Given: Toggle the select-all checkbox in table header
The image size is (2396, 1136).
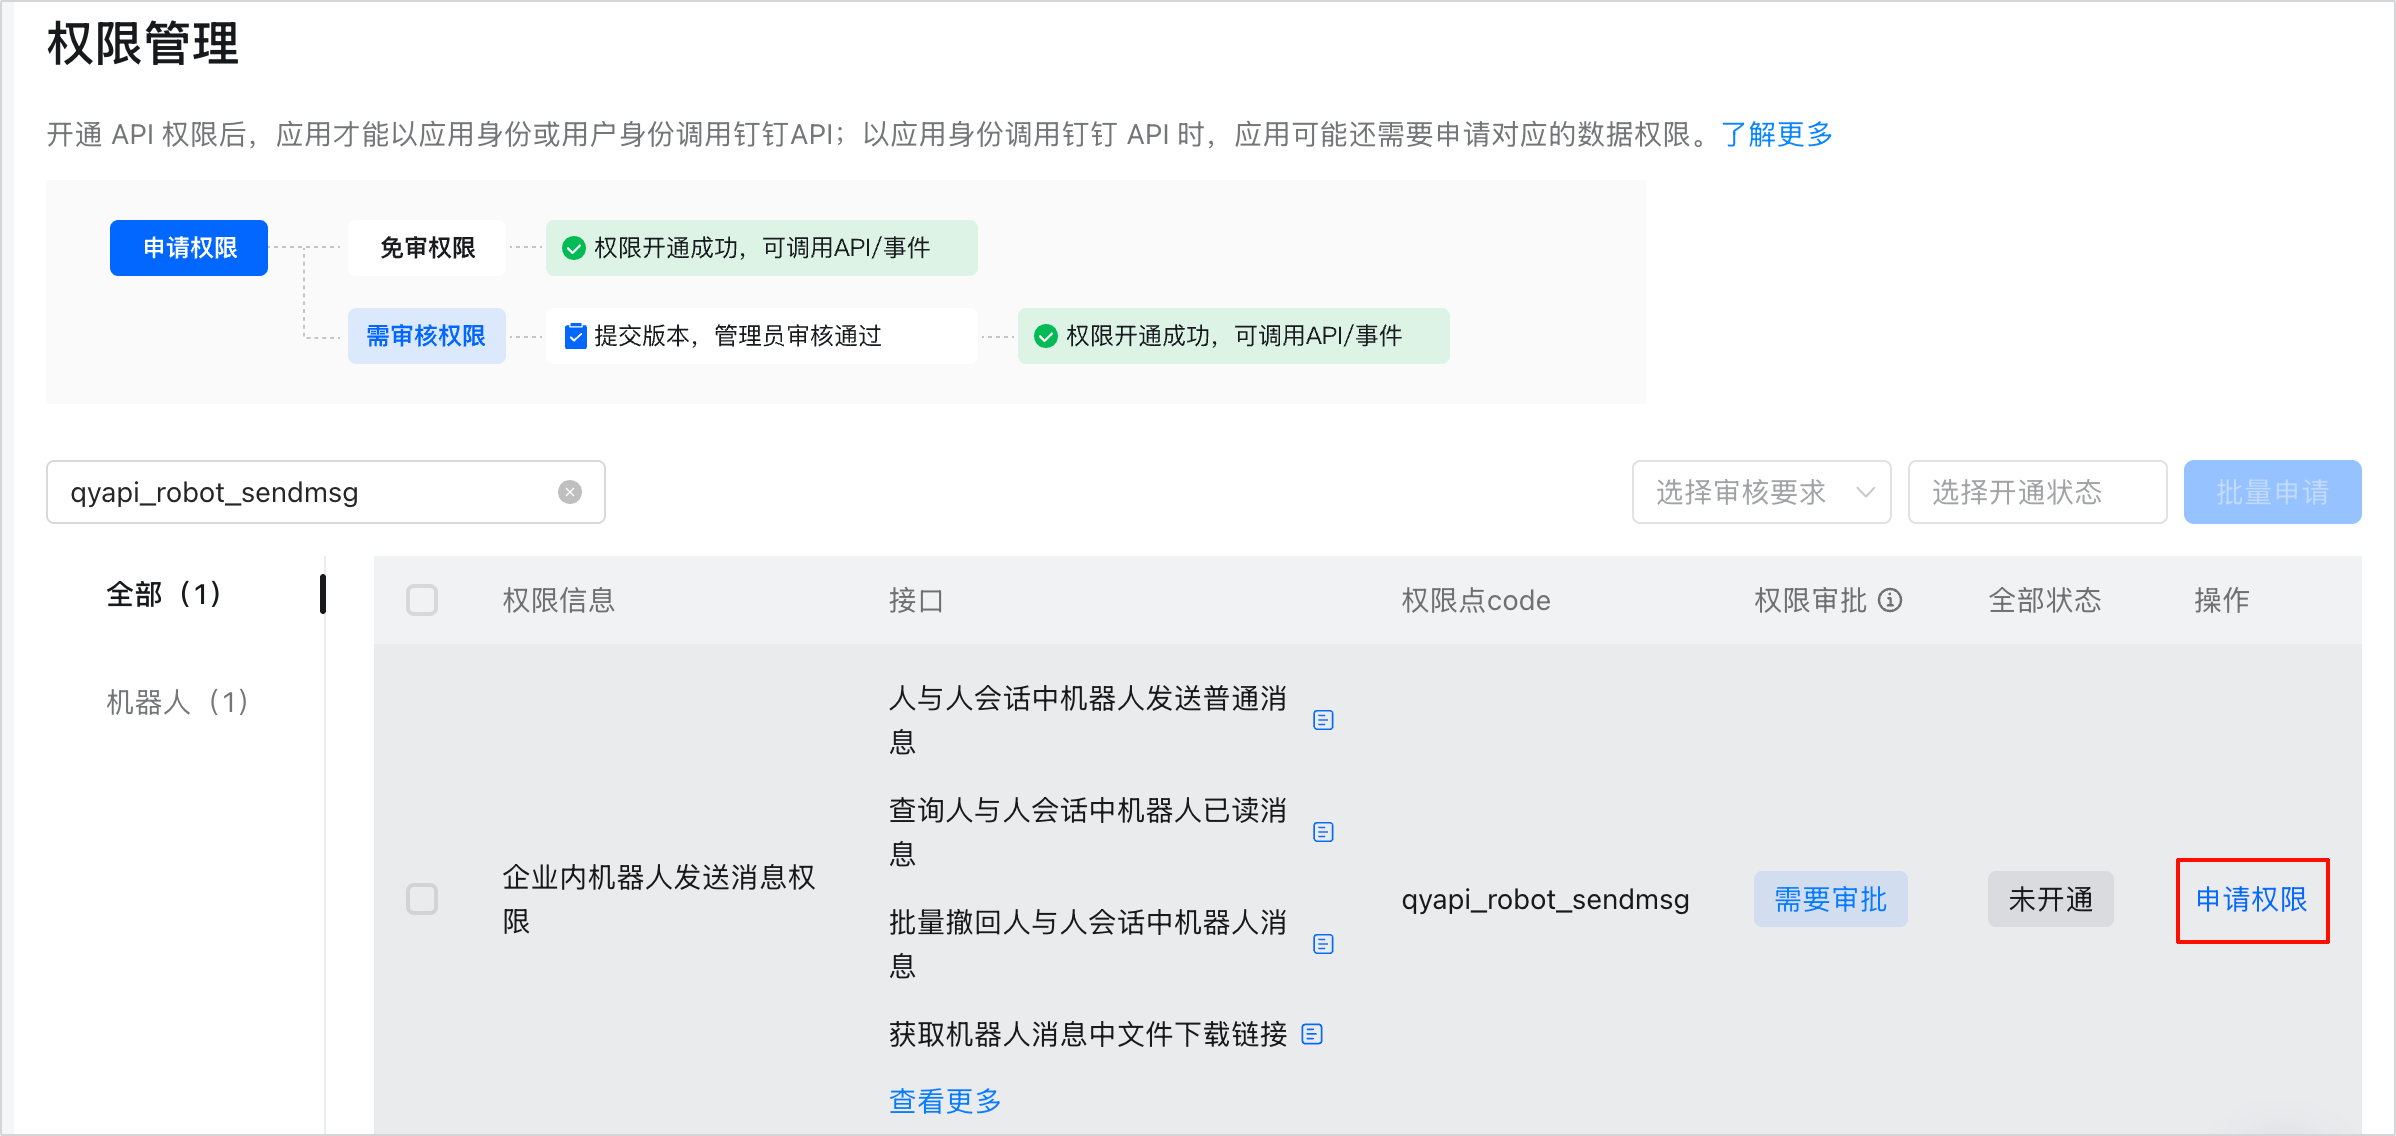Looking at the screenshot, I should 422,600.
